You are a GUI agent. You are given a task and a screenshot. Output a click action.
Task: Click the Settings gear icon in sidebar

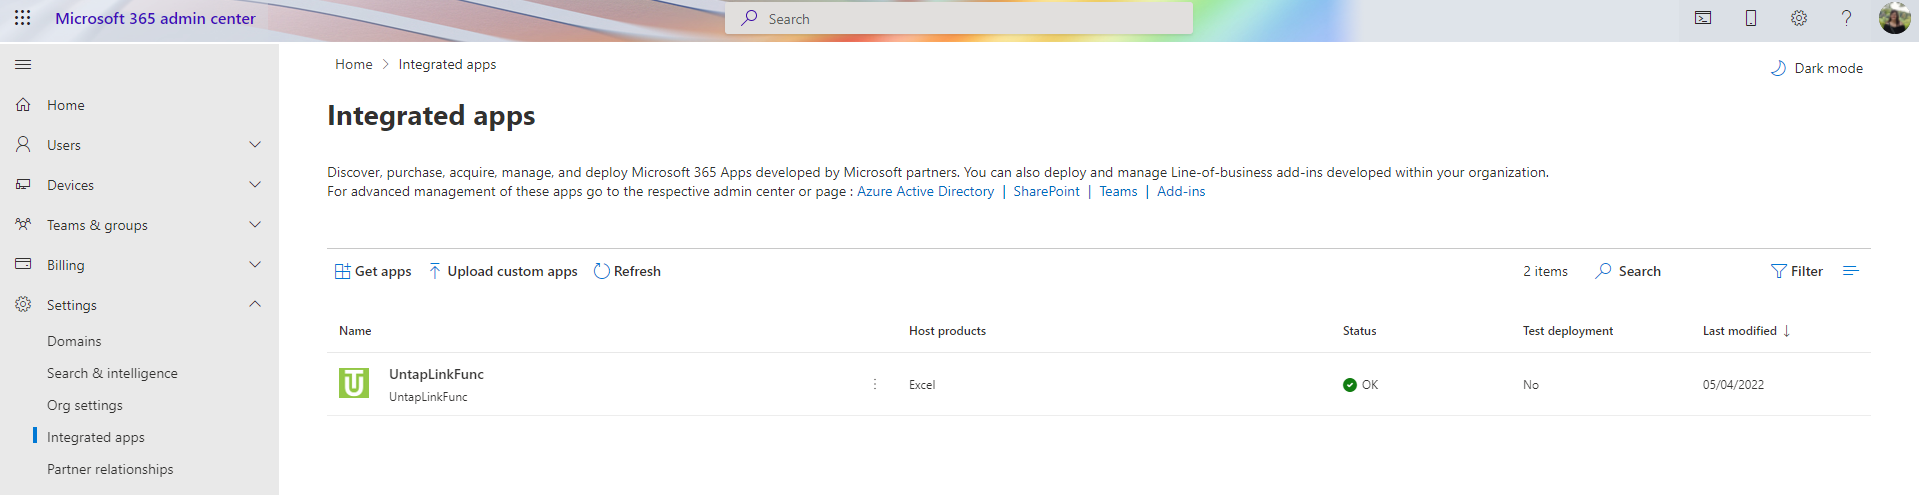(23, 305)
